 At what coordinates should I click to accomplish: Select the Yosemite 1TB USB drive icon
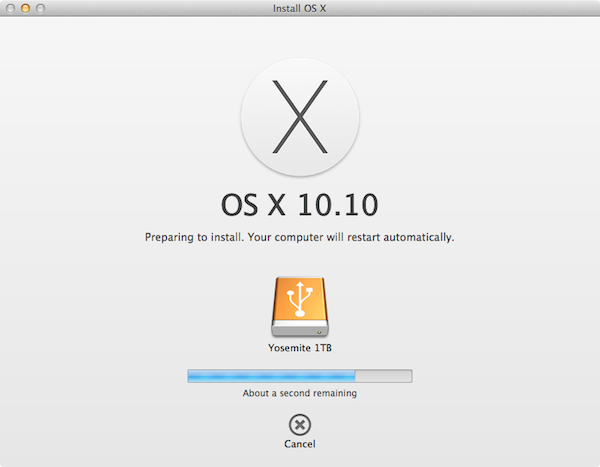tap(300, 307)
